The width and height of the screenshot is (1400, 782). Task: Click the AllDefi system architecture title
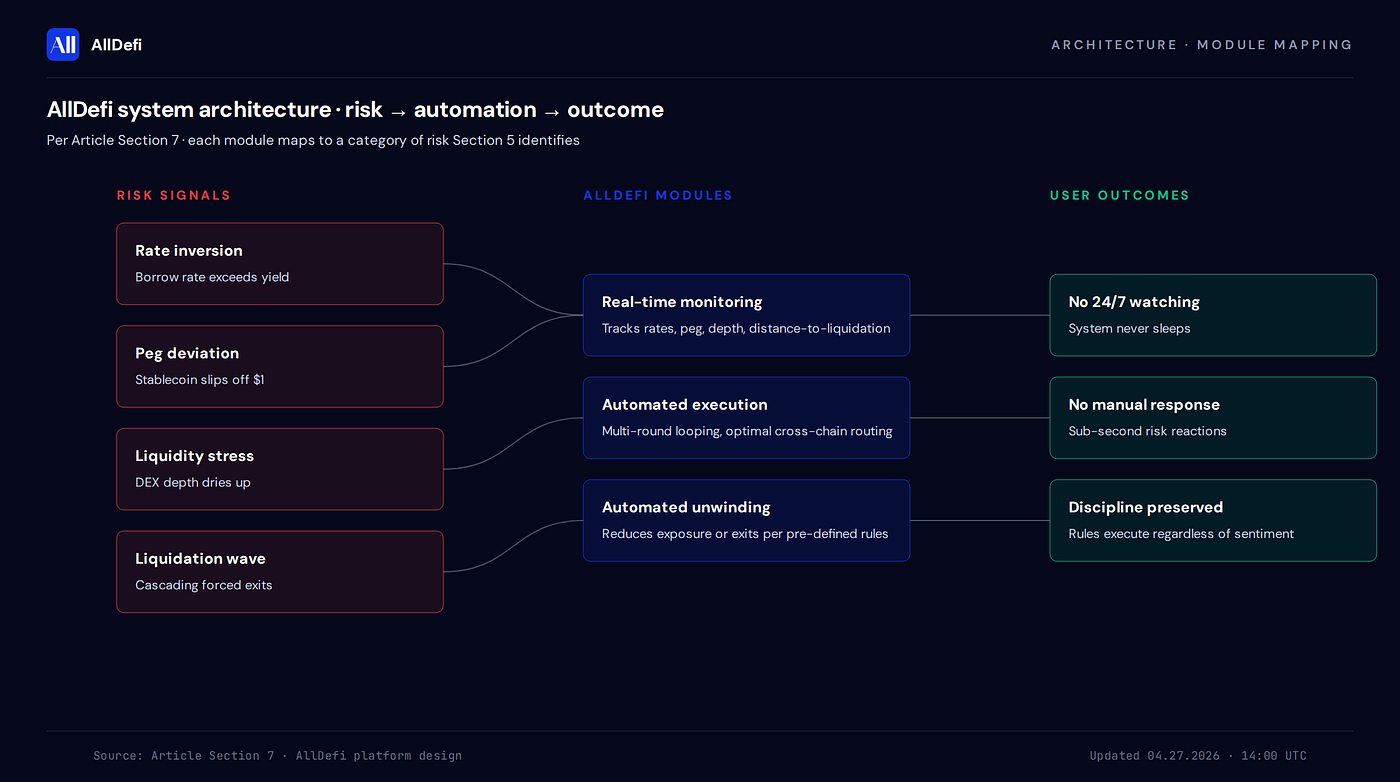(x=355, y=110)
